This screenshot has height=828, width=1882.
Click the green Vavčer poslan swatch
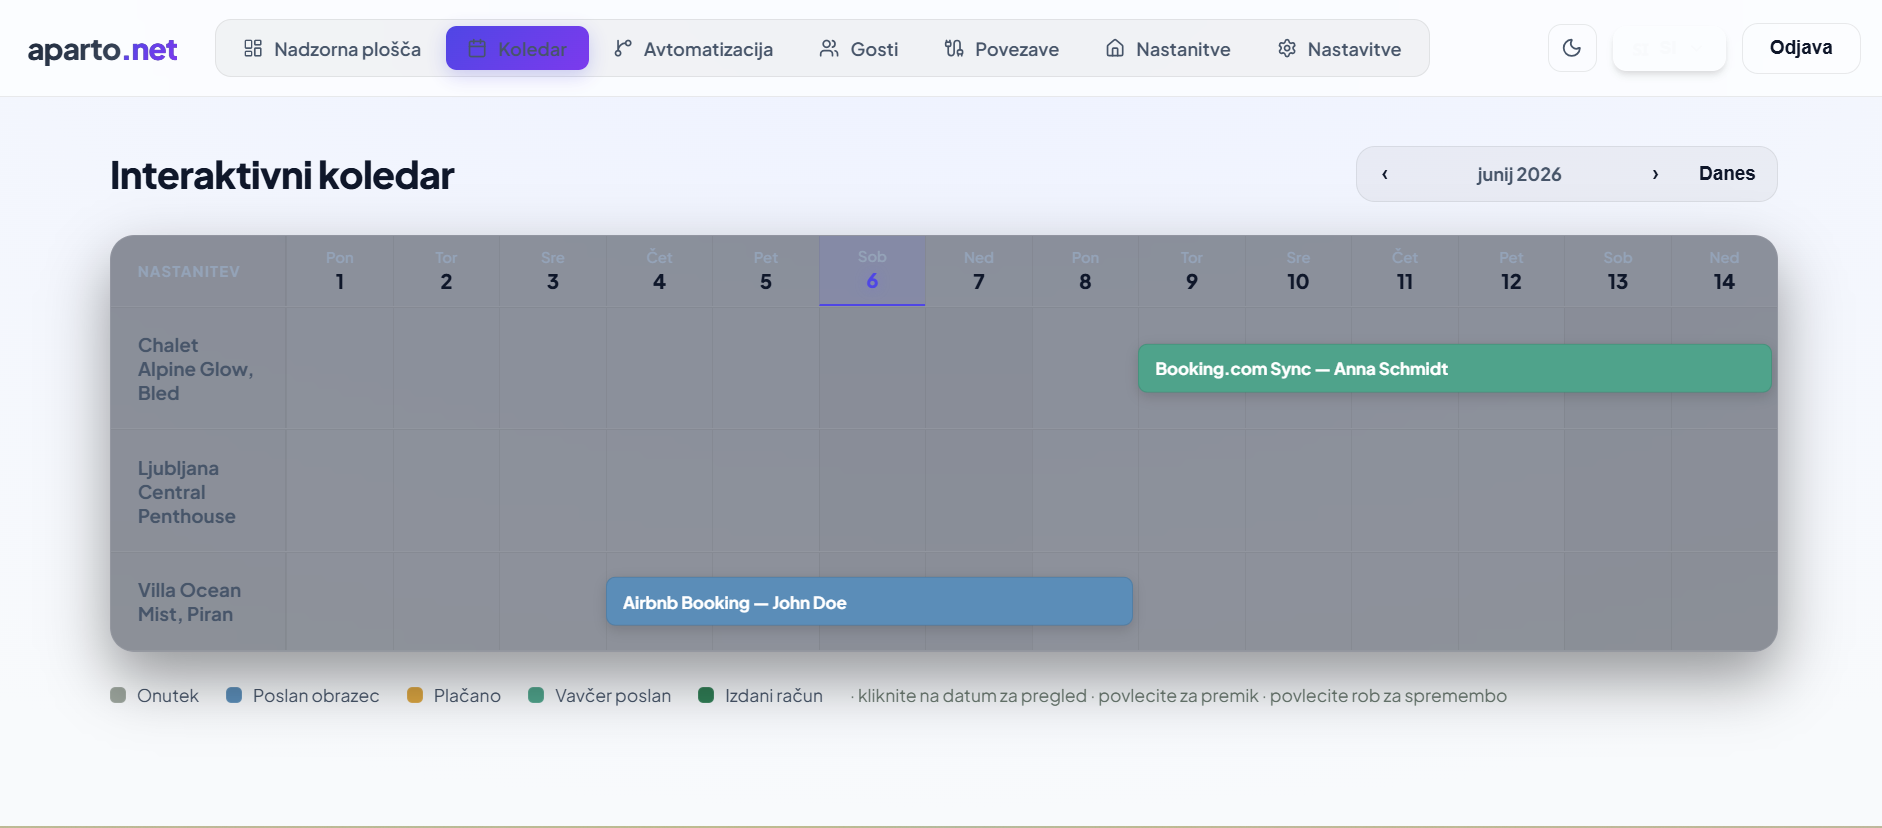point(536,695)
